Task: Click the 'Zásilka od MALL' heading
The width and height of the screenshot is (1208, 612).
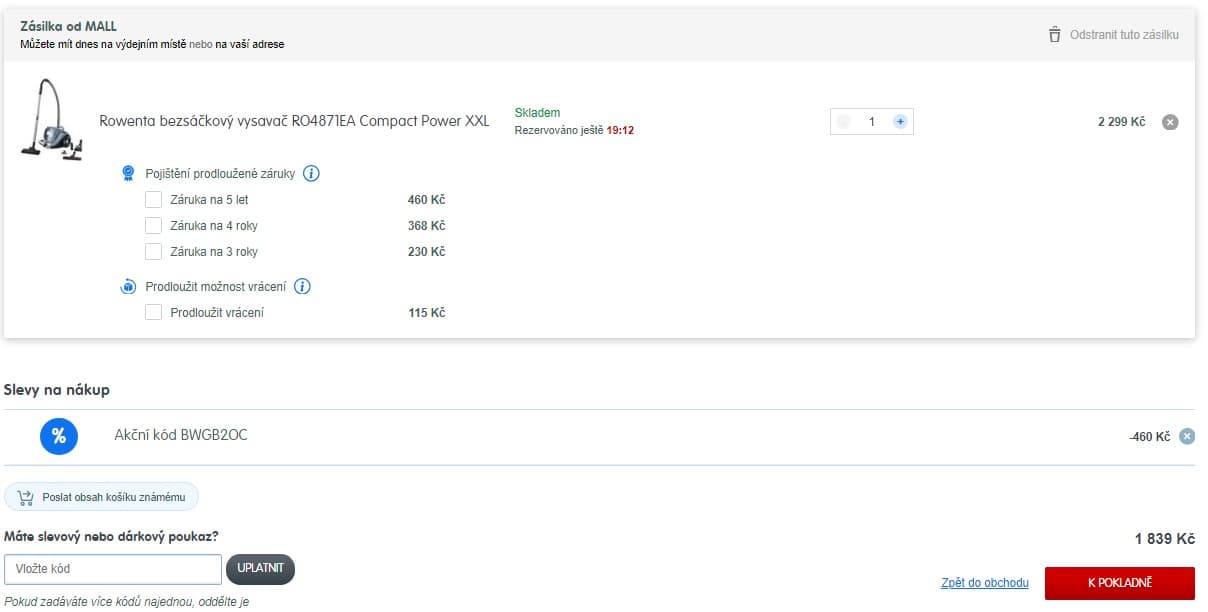Action: click(x=68, y=26)
